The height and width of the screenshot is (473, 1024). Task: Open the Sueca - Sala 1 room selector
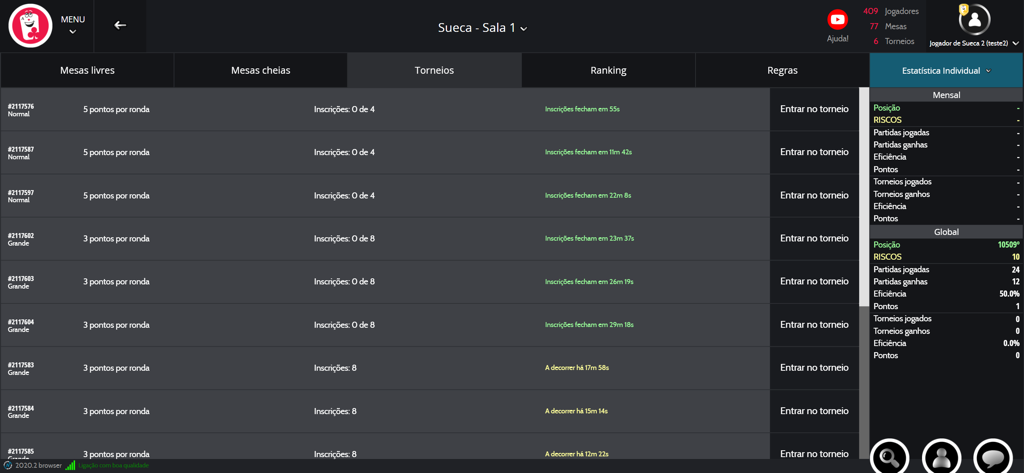482,27
